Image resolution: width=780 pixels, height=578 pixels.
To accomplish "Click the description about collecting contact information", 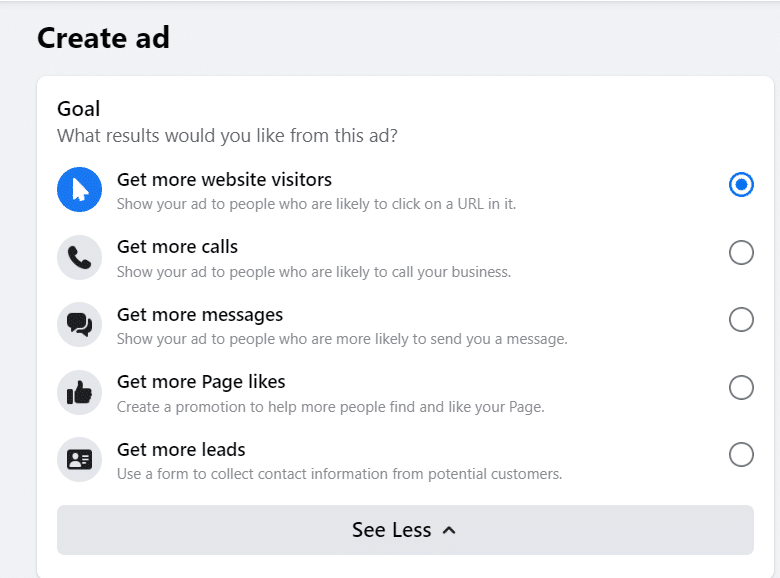I will point(339,473).
